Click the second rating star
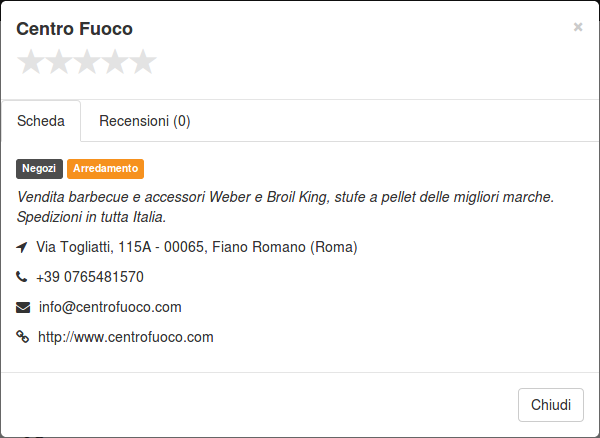The width and height of the screenshot is (600, 438). click(59, 62)
